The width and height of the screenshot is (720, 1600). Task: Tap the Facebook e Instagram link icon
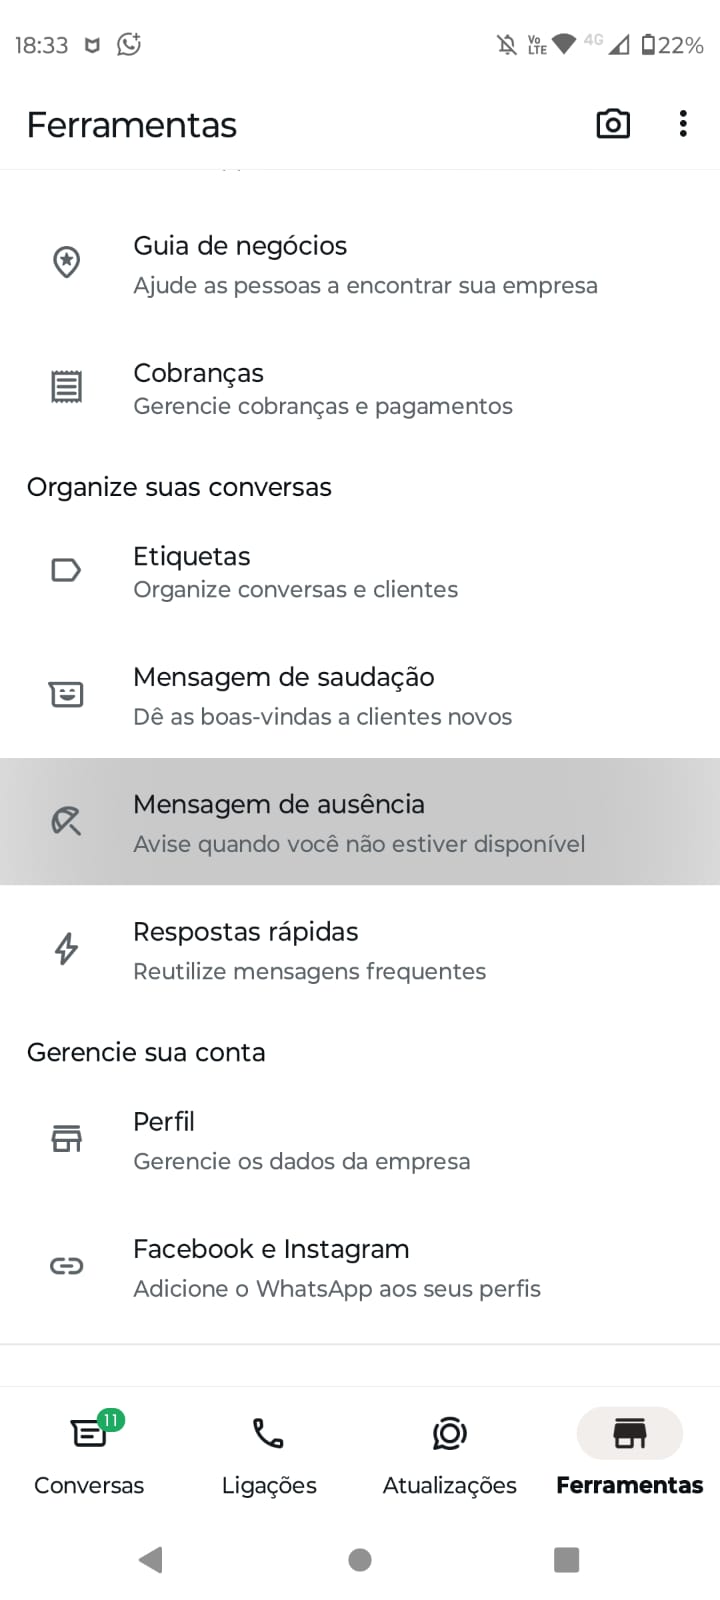pos(66,1266)
